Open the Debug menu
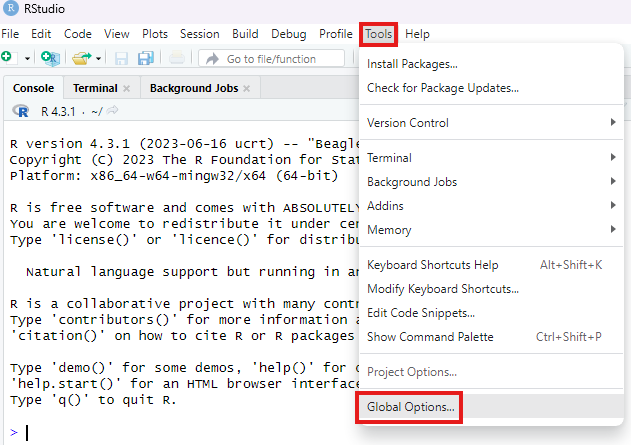Viewport: 631px width, 445px height. coord(289,34)
